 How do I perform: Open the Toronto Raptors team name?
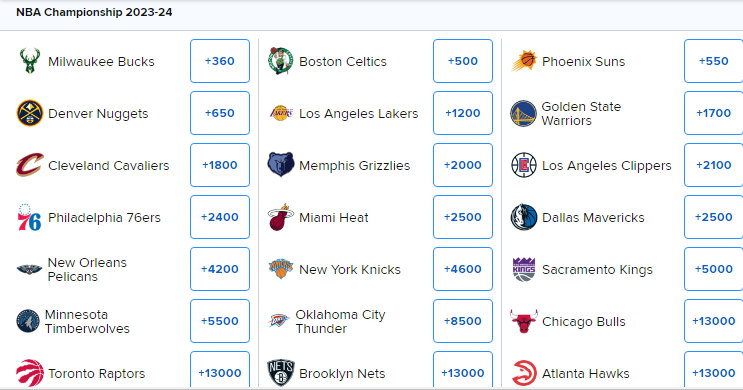tap(96, 373)
